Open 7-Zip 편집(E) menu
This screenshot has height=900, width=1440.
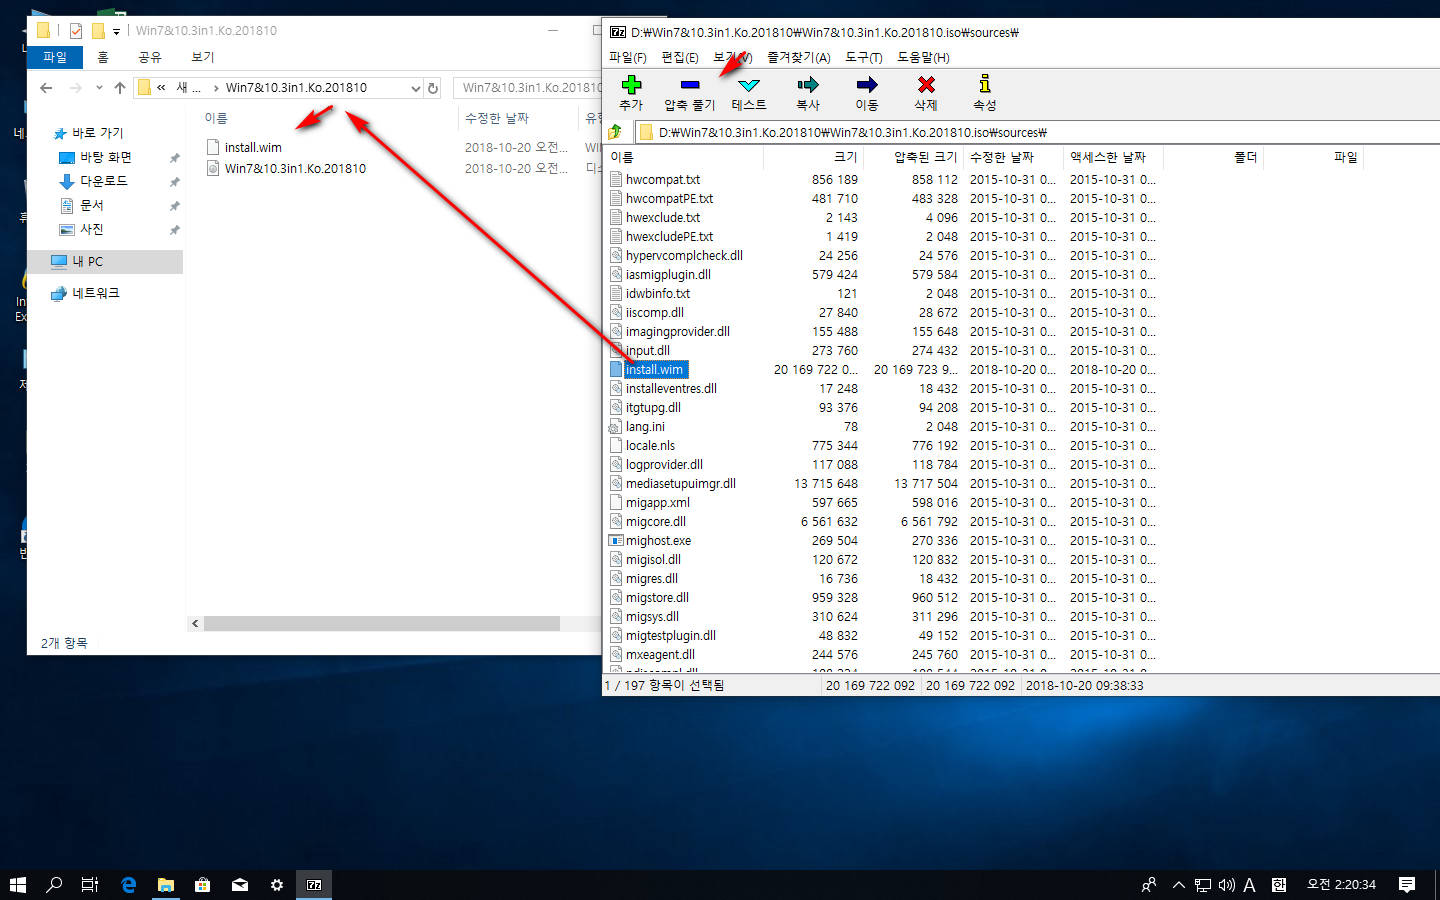(680, 57)
